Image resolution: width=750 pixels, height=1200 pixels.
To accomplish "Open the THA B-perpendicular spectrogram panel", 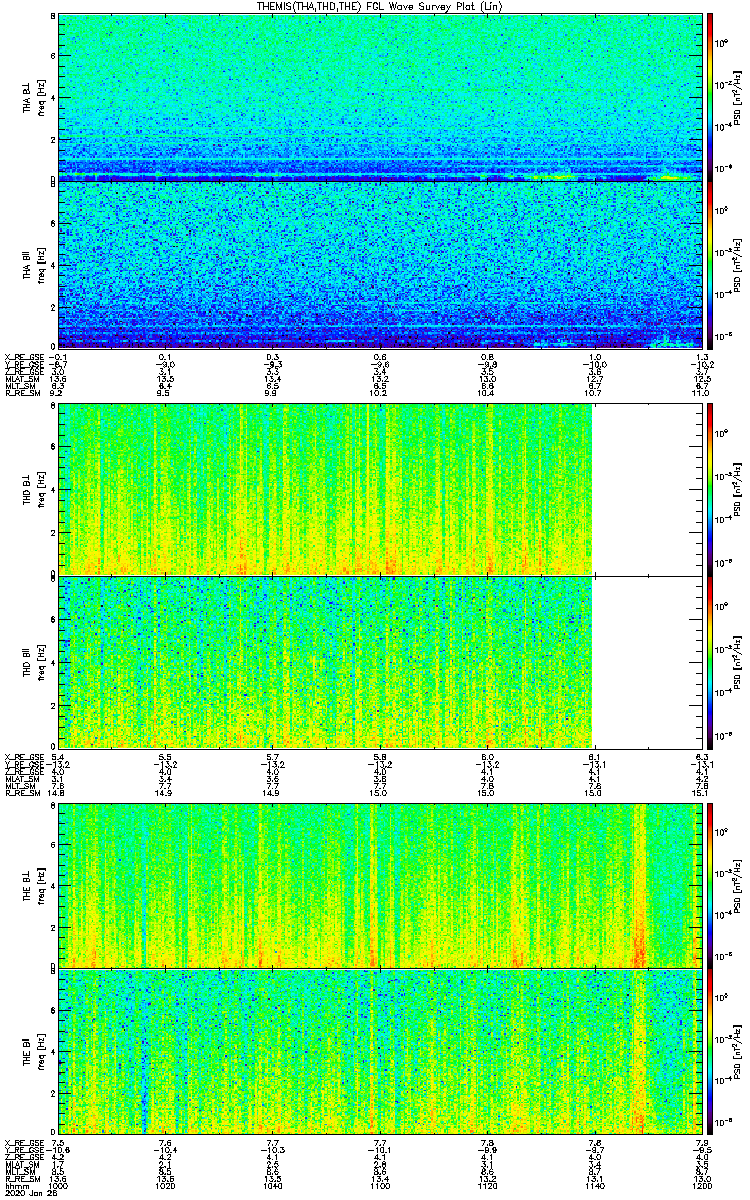I will [381, 97].
